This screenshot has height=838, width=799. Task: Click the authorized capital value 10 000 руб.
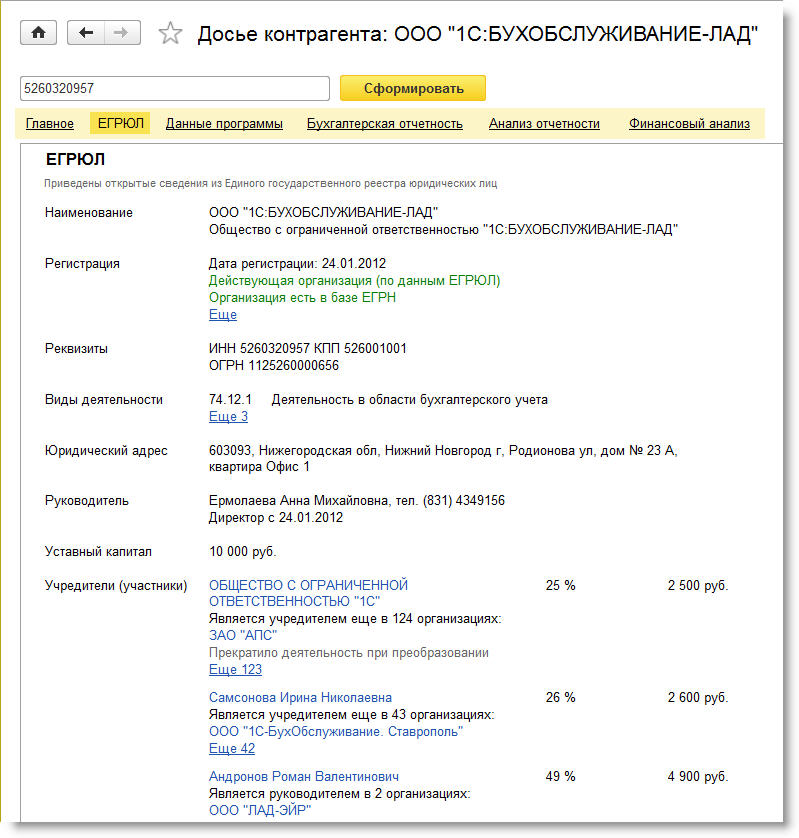243,552
